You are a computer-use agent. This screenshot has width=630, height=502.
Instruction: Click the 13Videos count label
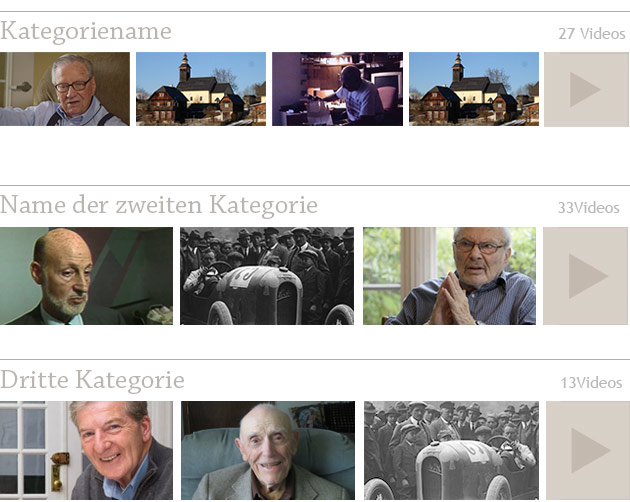tap(591, 383)
